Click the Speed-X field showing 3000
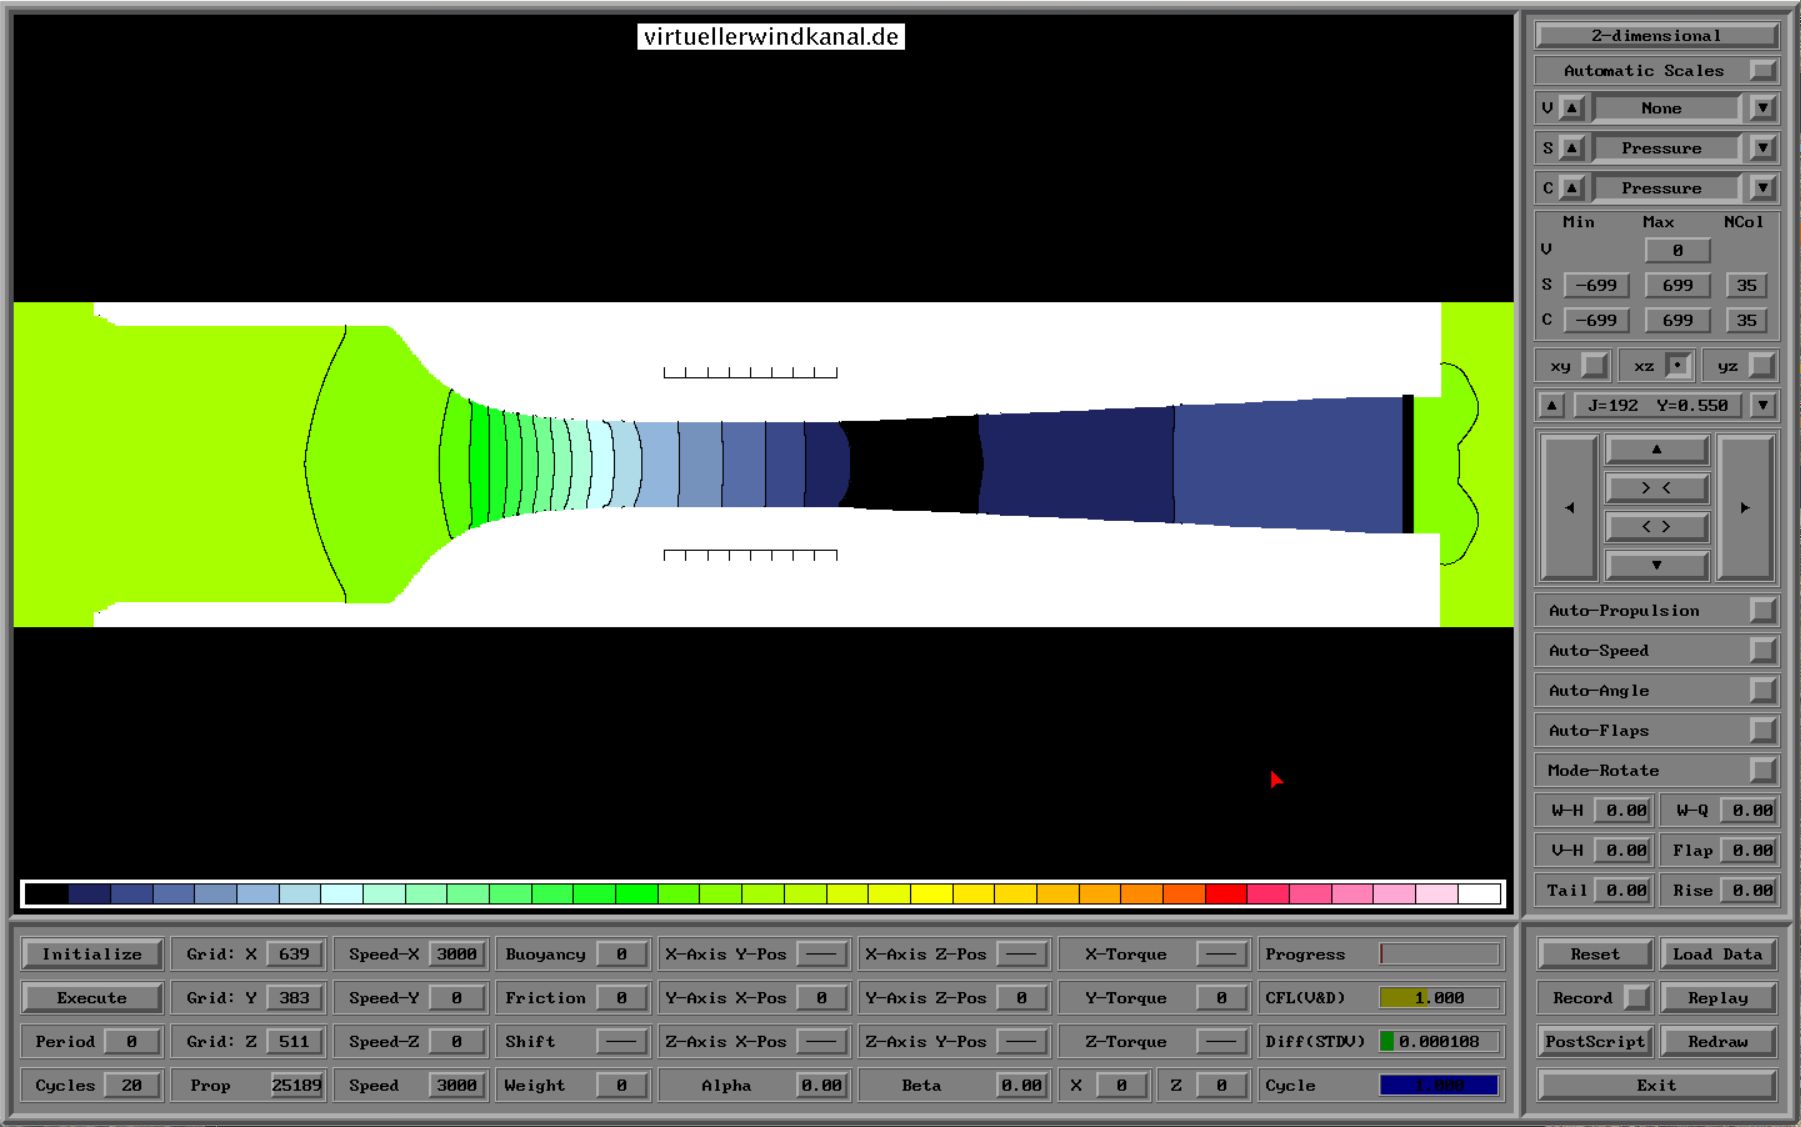 point(456,954)
